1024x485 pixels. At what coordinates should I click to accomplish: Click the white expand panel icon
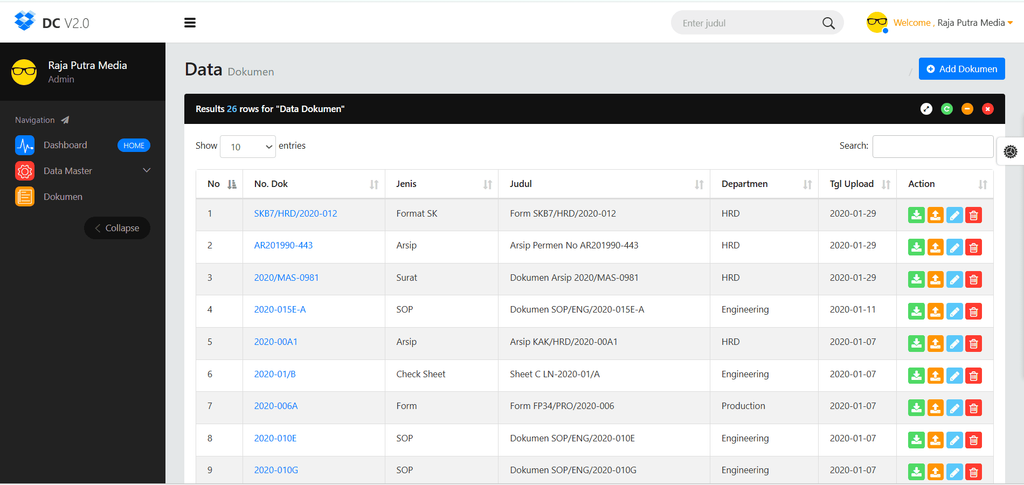pos(926,109)
